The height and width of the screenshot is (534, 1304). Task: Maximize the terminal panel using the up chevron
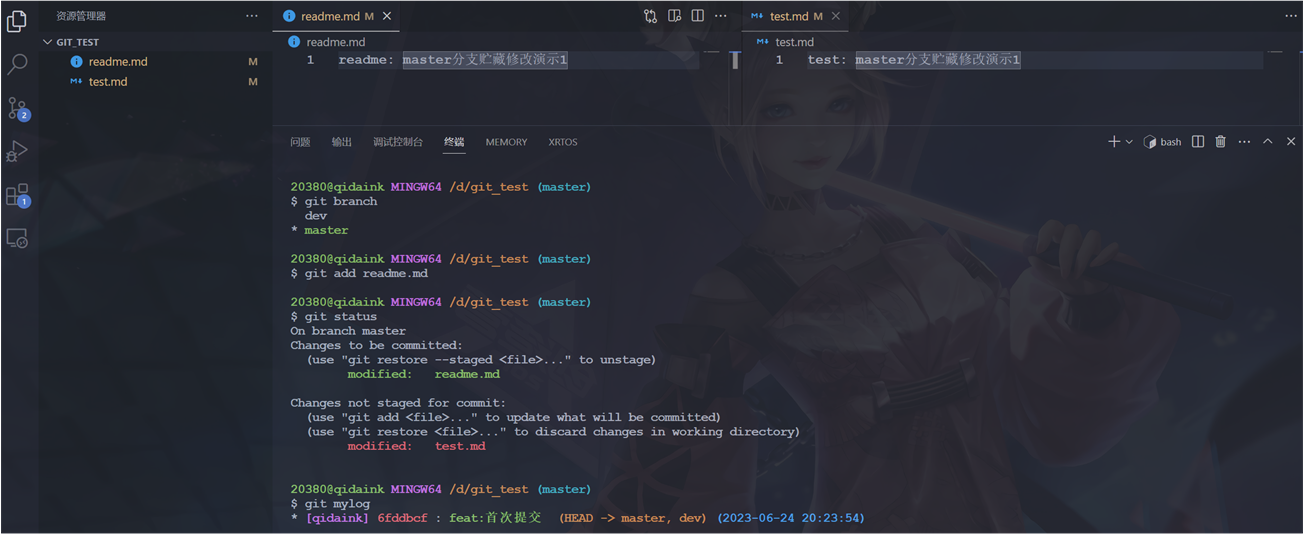coord(1267,142)
